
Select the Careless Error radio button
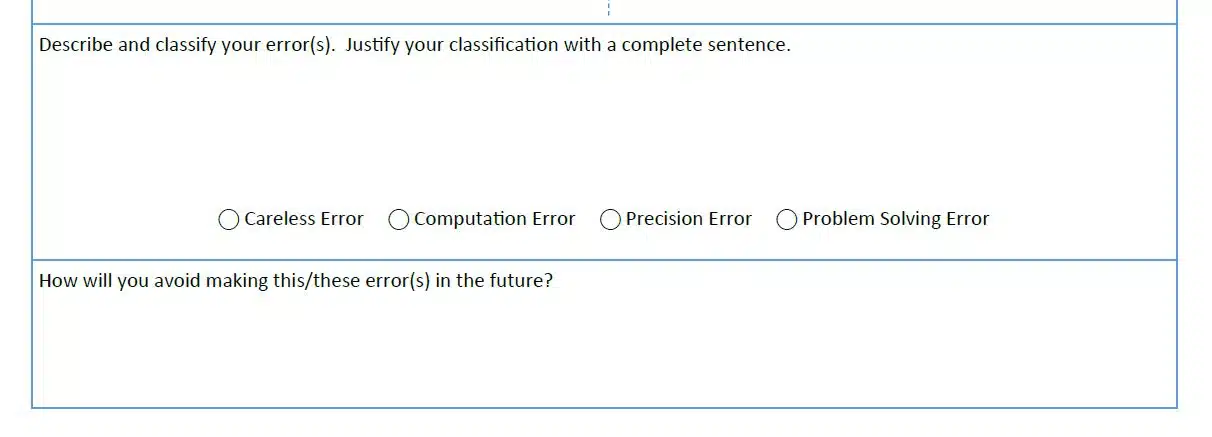(229, 219)
